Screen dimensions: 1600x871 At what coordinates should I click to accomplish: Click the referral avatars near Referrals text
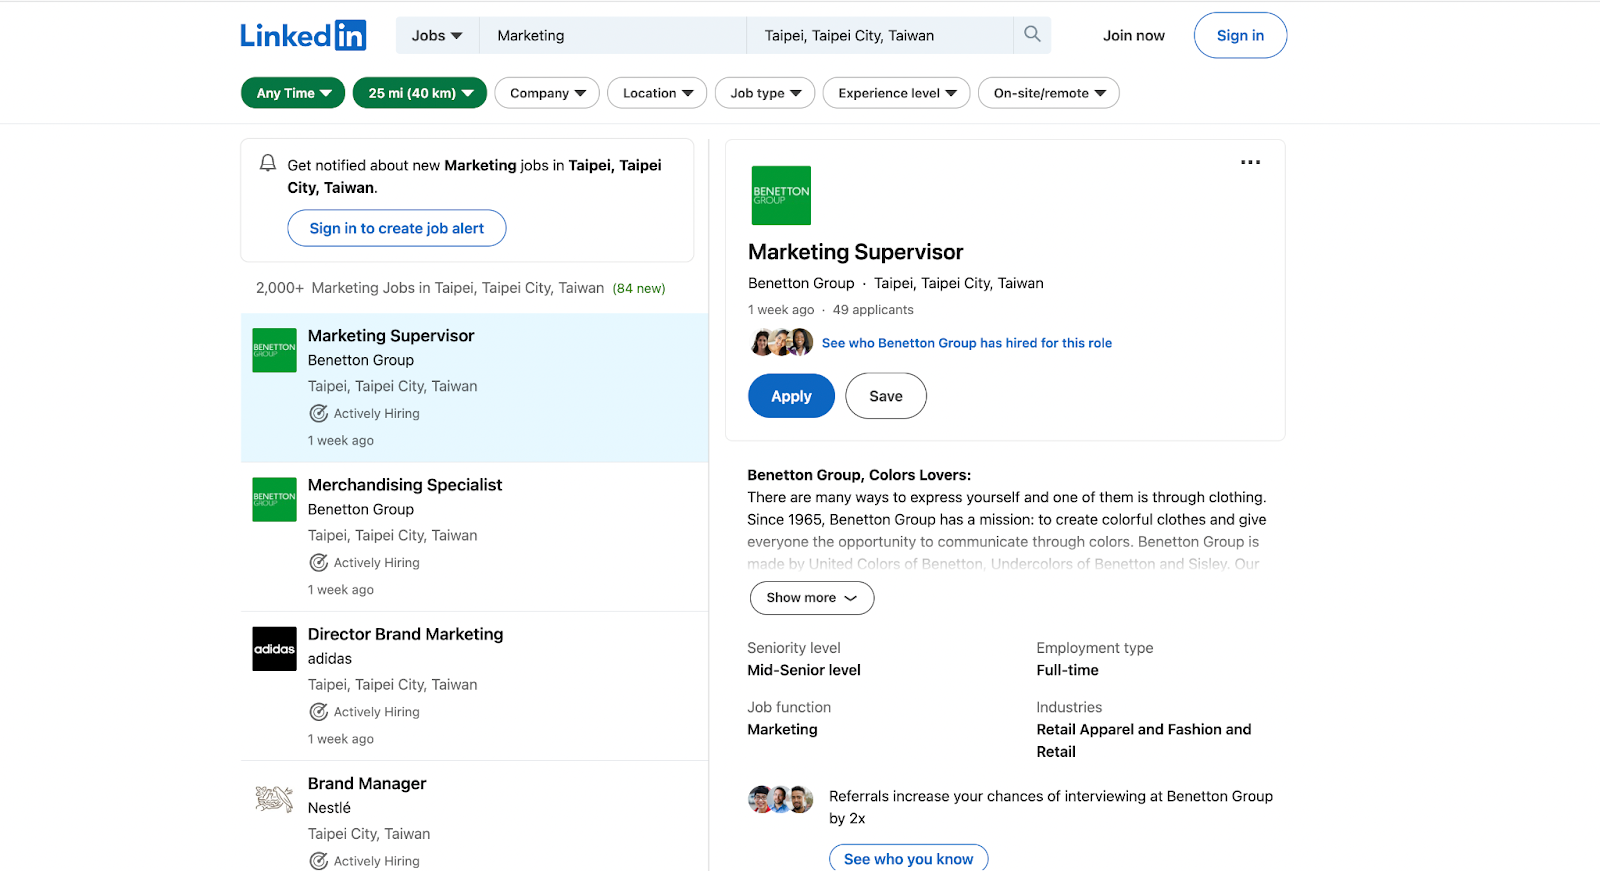(781, 799)
